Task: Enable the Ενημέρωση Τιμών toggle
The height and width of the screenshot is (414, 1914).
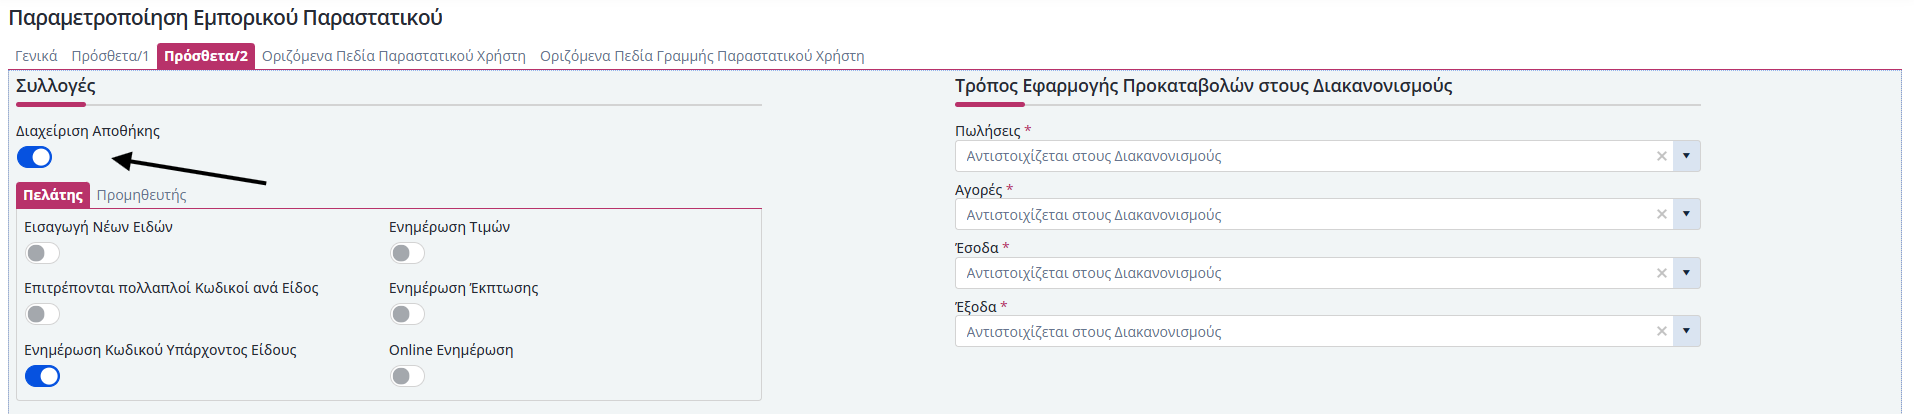Action: [x=407, y=253]
